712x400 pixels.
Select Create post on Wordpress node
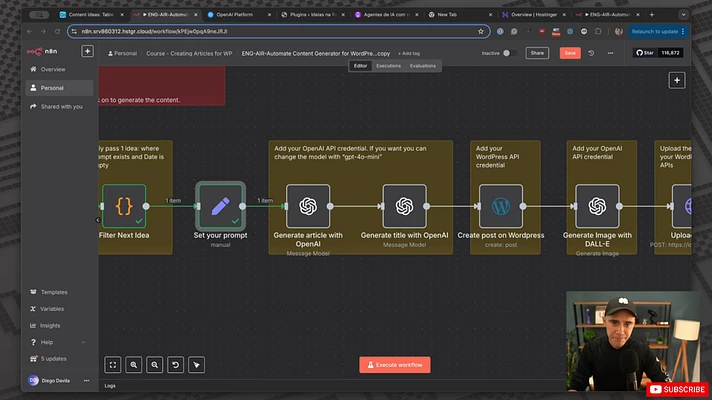point(501,206)
